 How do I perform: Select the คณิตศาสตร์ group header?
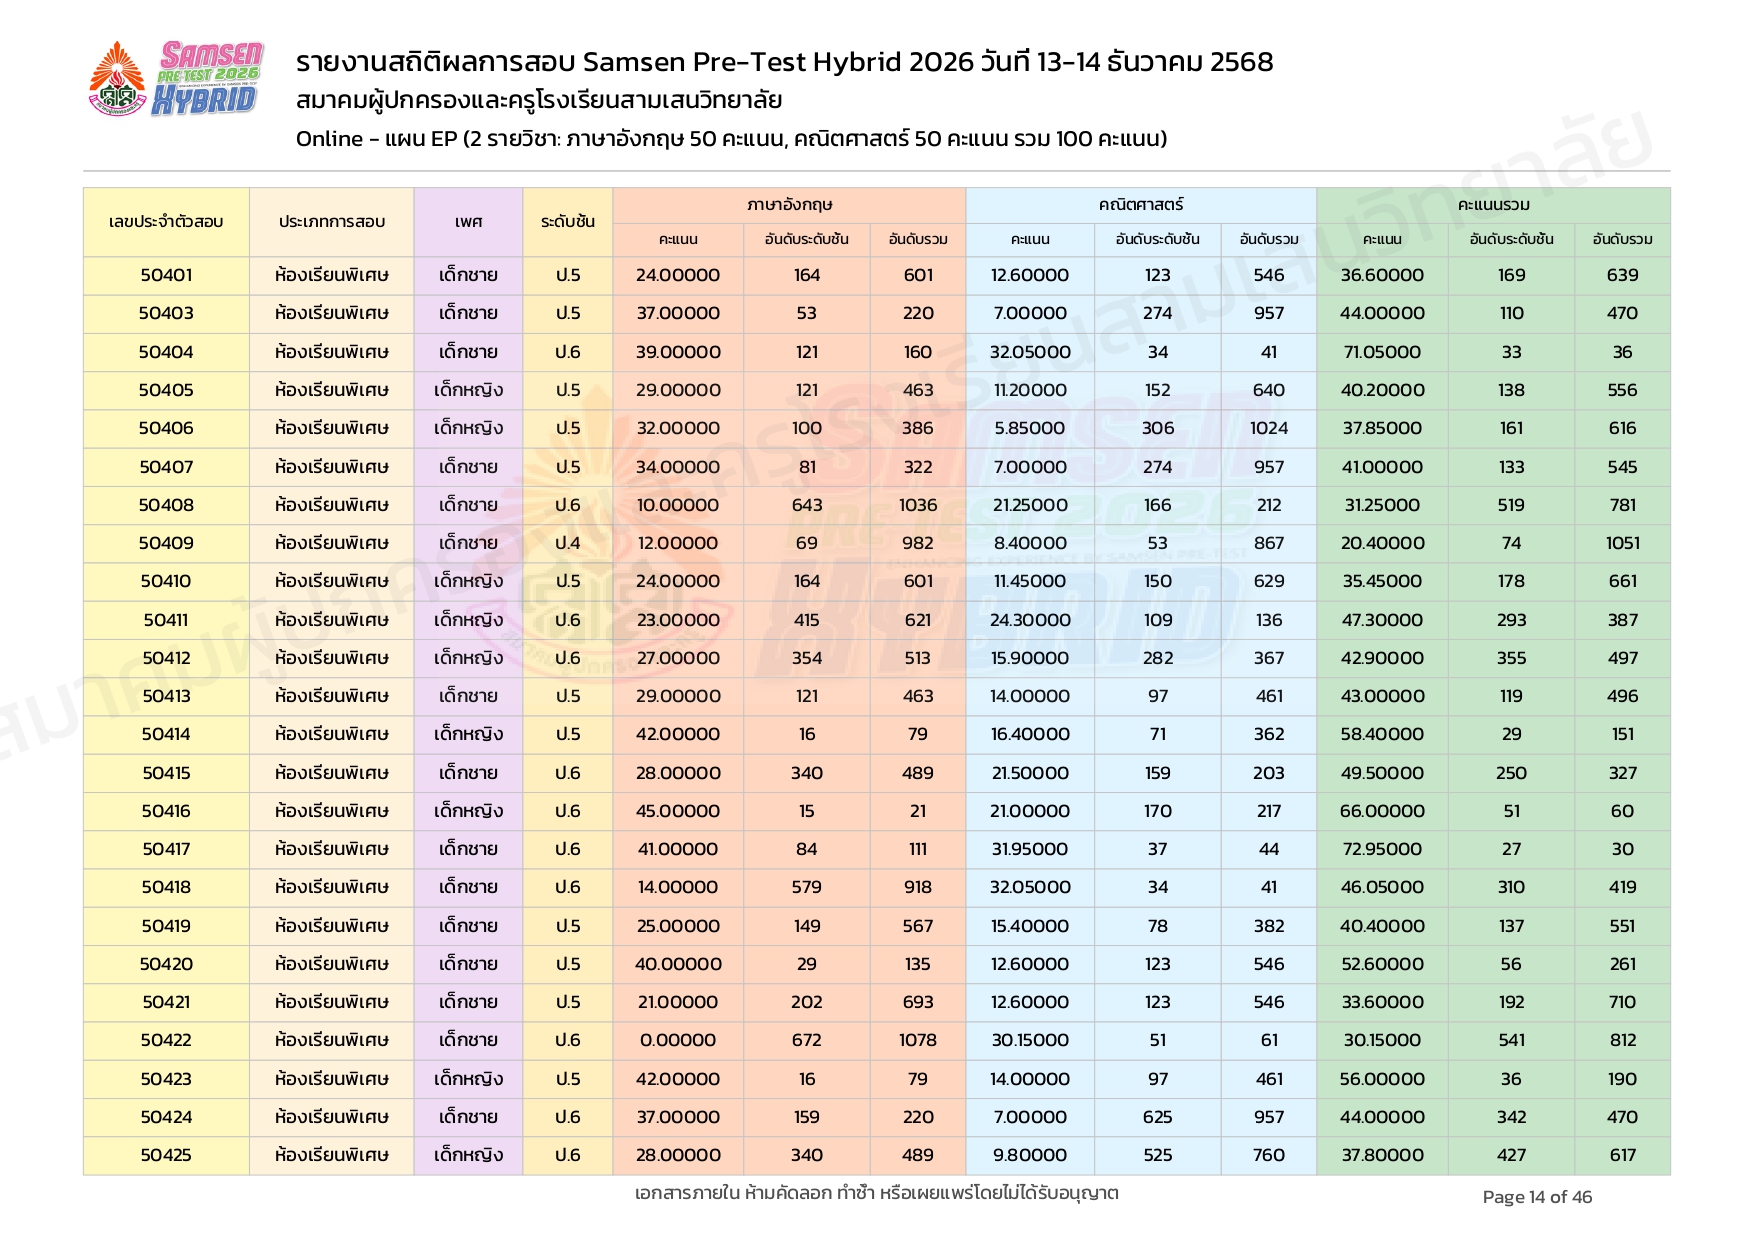[1140, 205]
